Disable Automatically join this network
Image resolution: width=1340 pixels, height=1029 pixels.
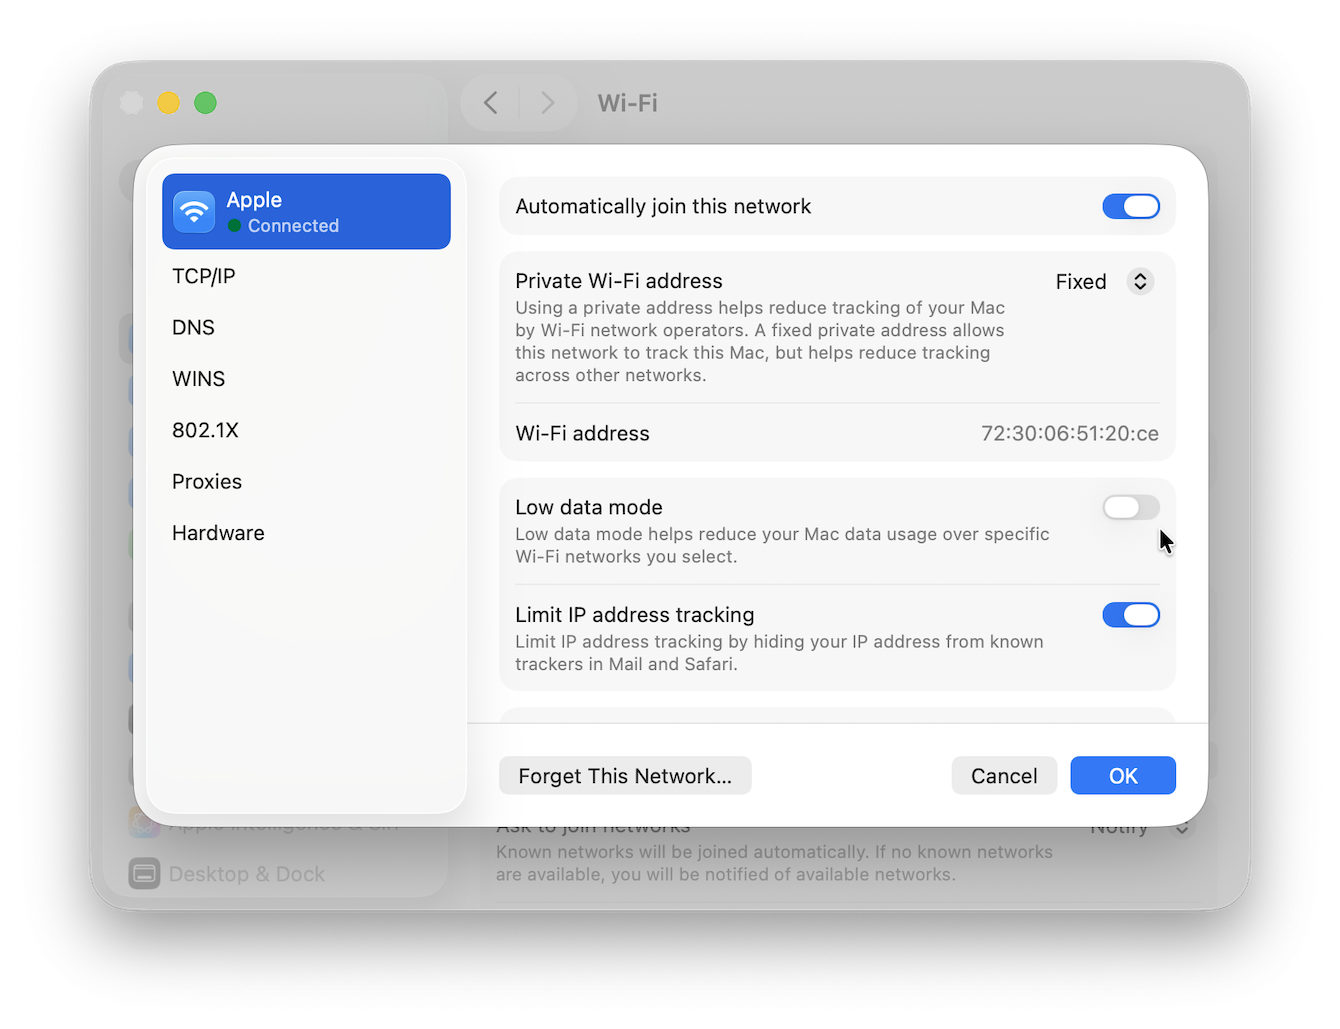pyautogui.click(x=1131, y=206)
